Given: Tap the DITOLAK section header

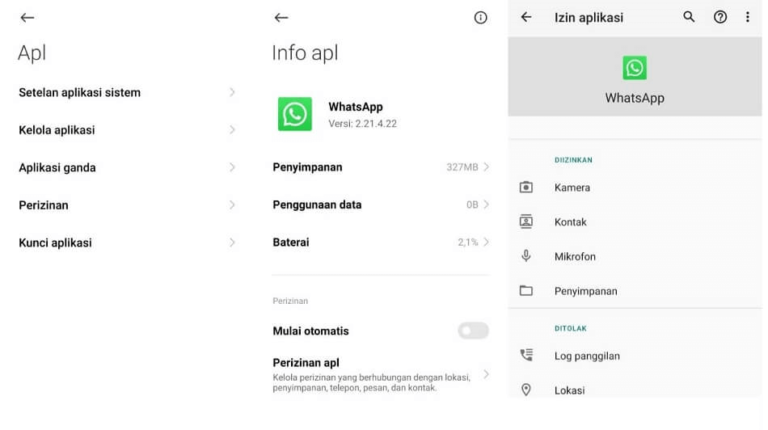Looking at the screenshot, I should click(570, 328).
